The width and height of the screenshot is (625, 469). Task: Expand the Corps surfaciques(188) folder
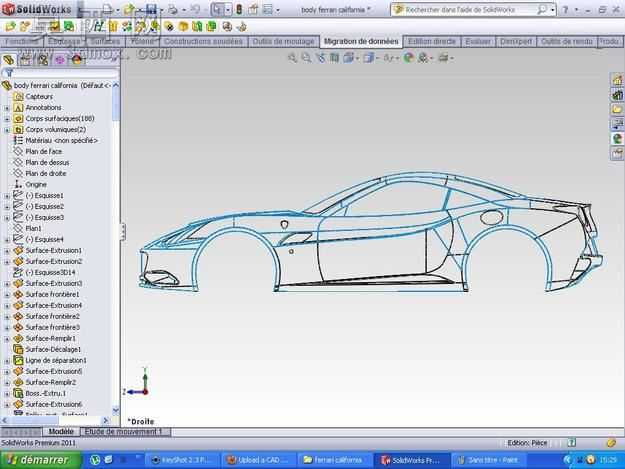coord(7,119)
